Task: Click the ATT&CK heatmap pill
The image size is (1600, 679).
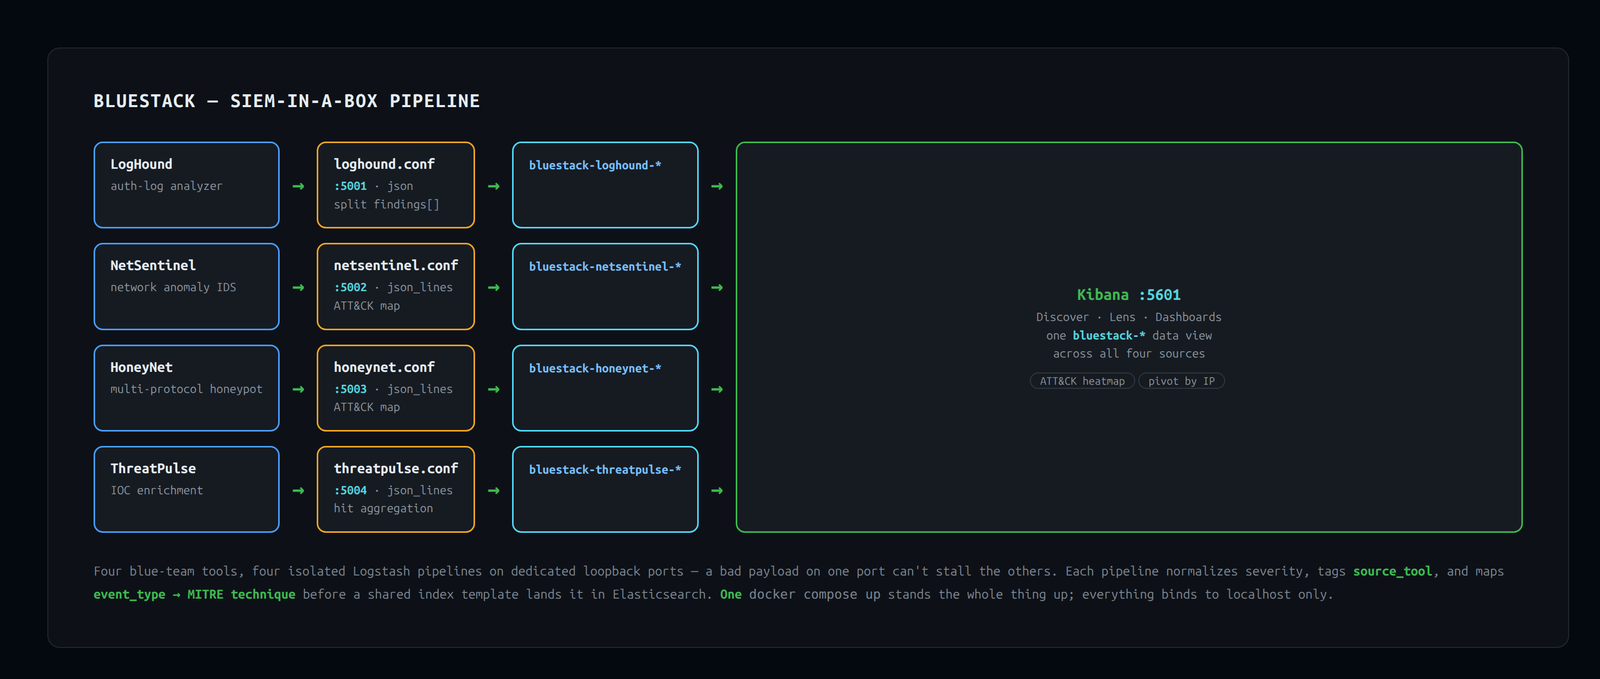Action: (x=1082, y=381)
